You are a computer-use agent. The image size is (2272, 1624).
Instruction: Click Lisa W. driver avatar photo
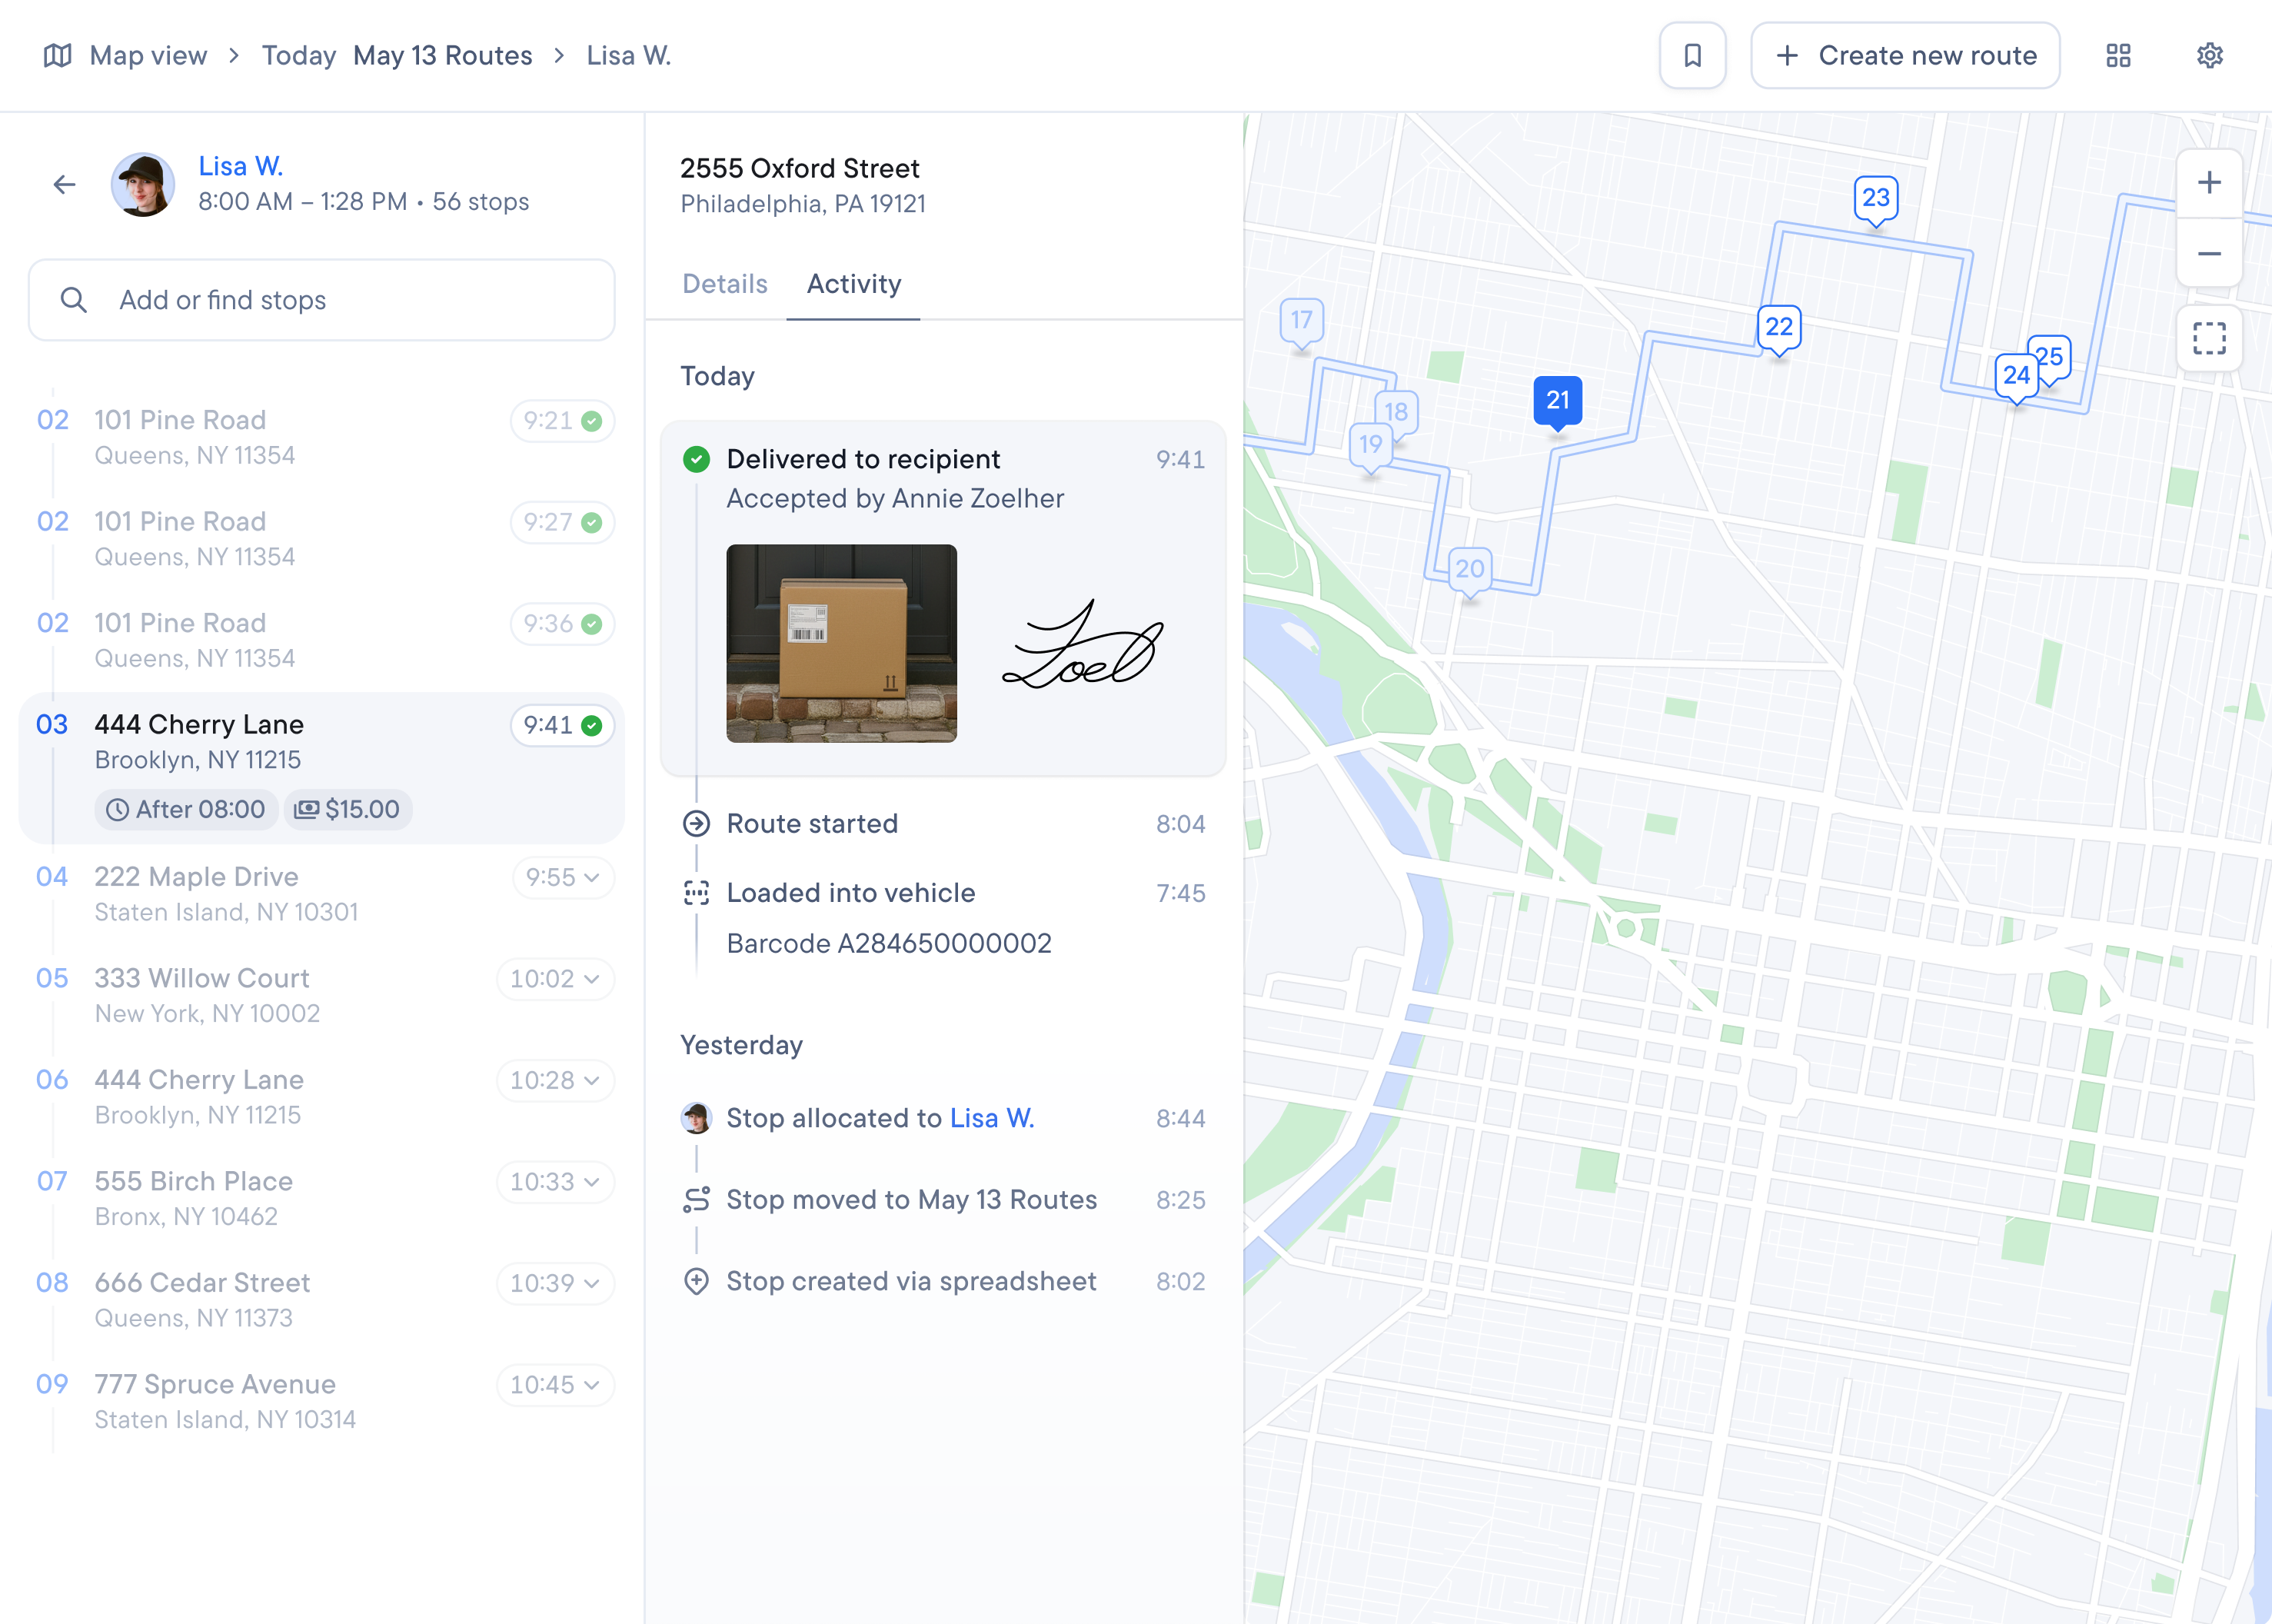tap(143, 184)
